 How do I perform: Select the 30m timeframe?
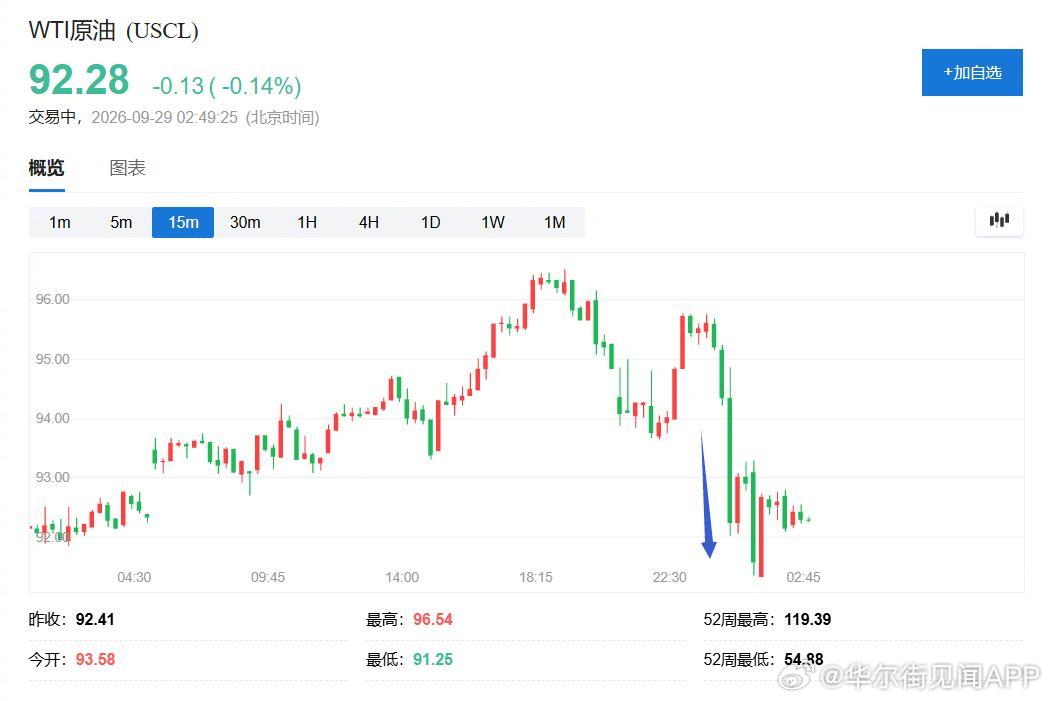[245, 222]
